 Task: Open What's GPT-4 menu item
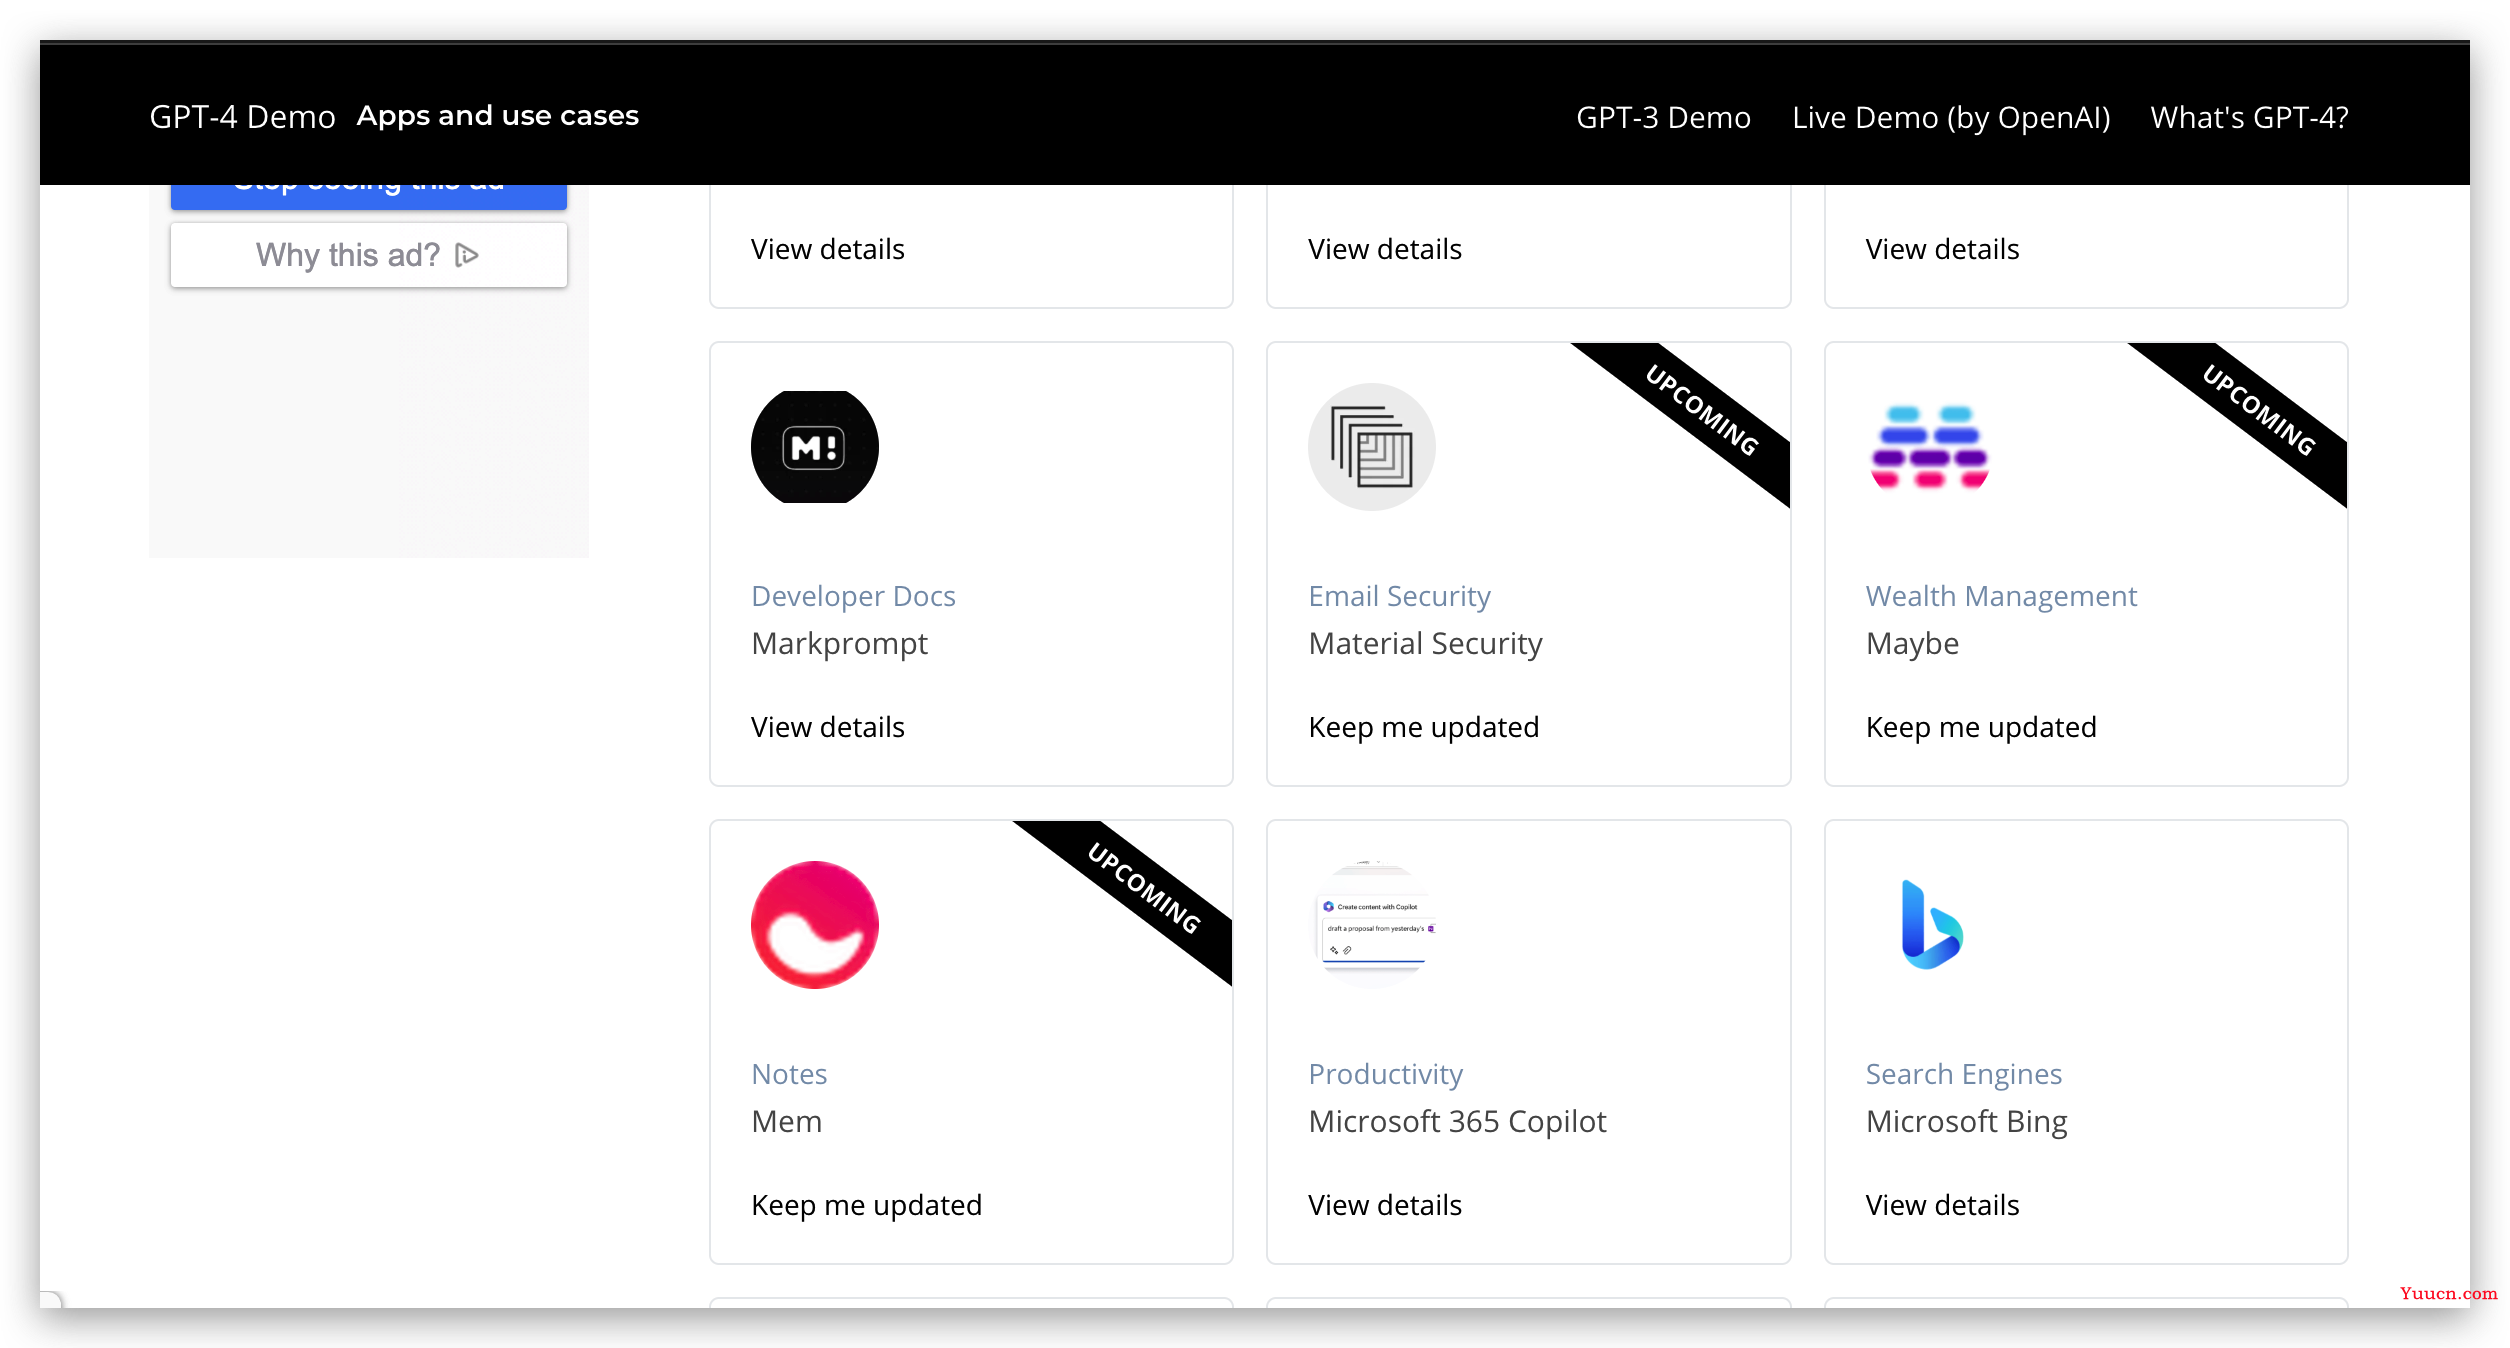point(2249,116)
